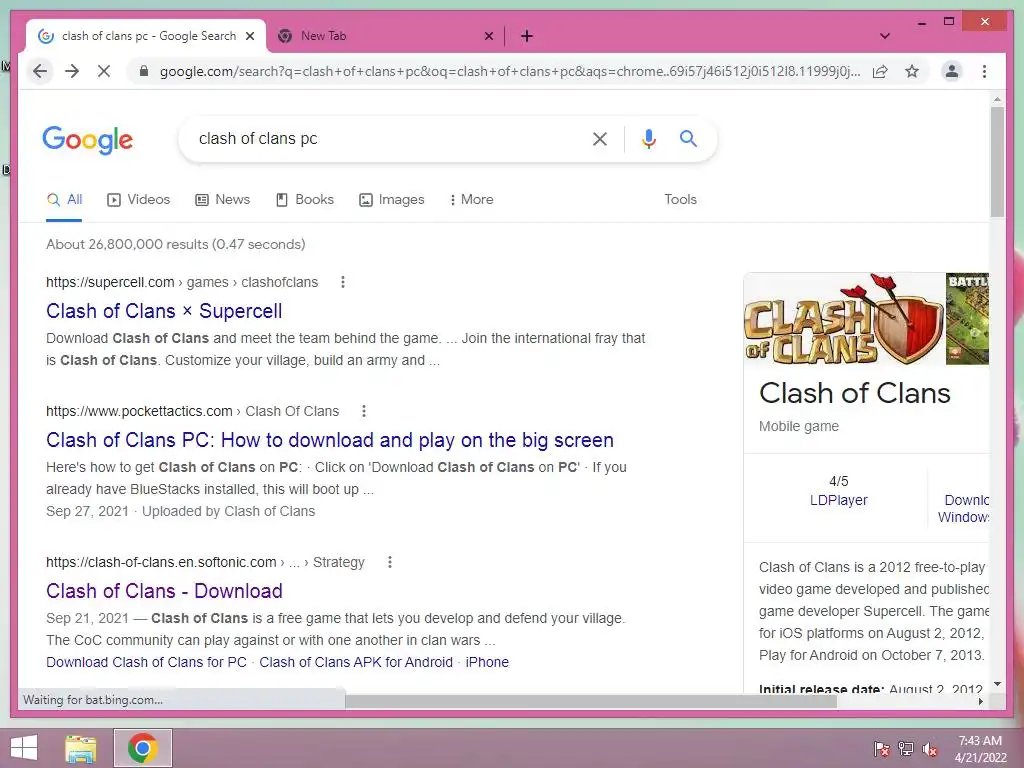Image resolution: width=1024 pixels, height=768 pixels.
Task: Follow 'Clash of Clans APK for Android' sublink
Action: (356, 662)
